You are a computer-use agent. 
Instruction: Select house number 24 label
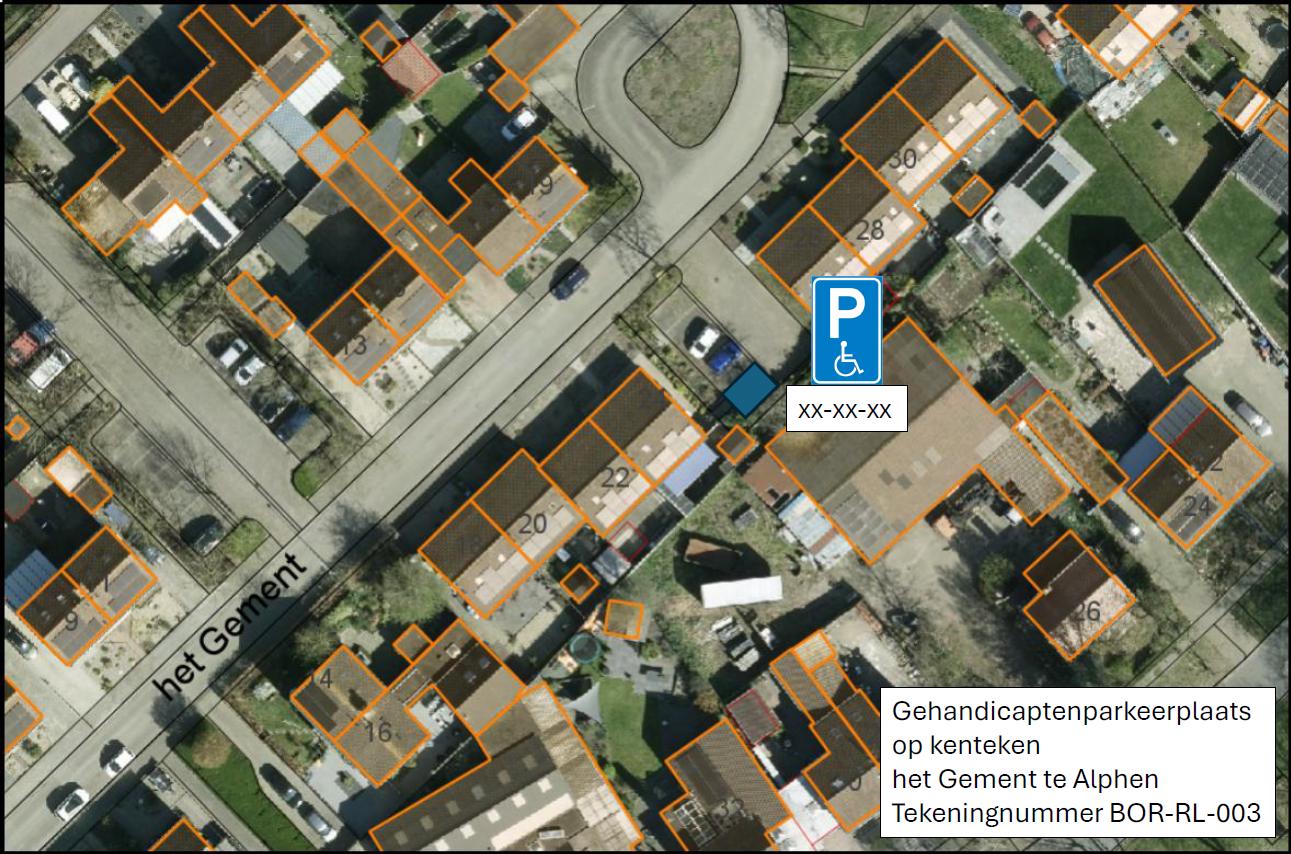click(x=1196, y=507)
